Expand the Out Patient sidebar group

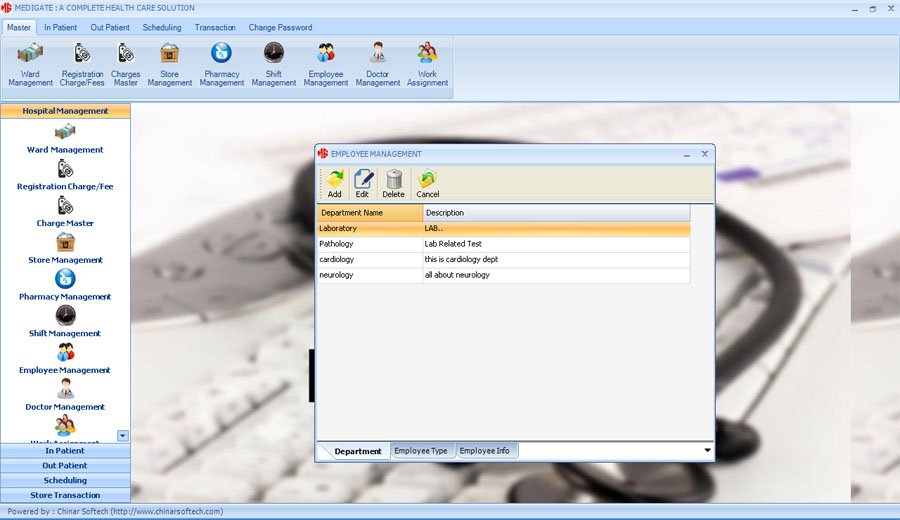tap(65, 465)
